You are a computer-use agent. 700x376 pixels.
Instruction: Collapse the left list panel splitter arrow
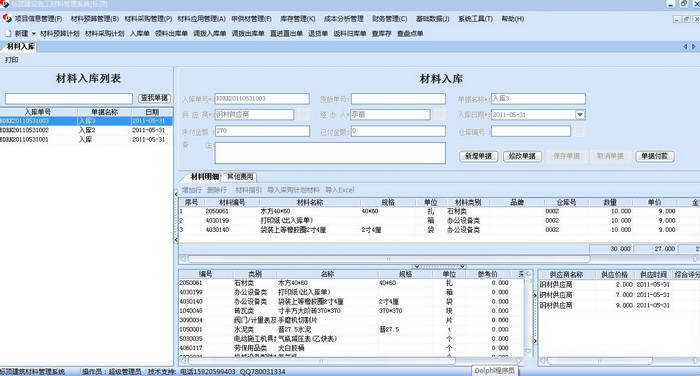(175, 194)
